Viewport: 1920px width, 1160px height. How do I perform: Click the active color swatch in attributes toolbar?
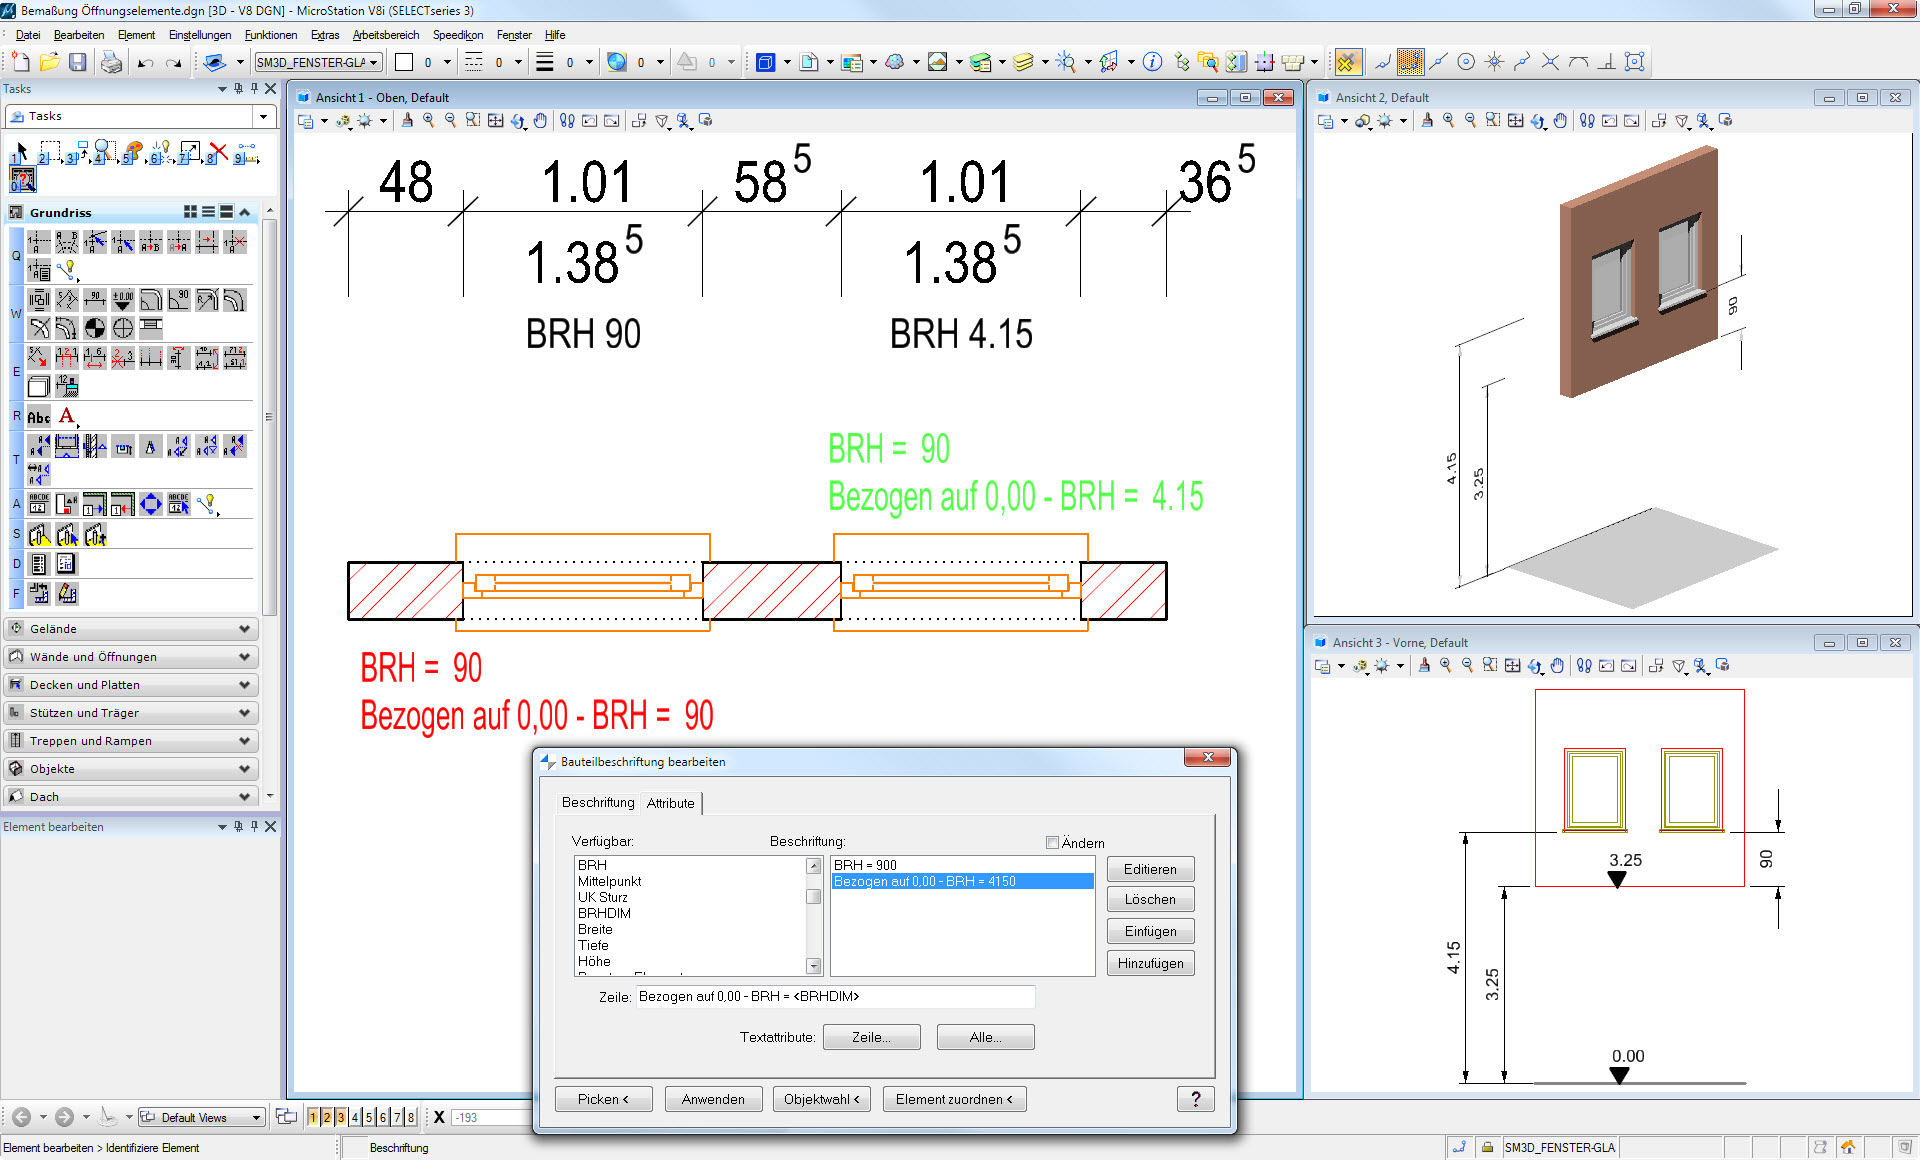coord(404,62)
